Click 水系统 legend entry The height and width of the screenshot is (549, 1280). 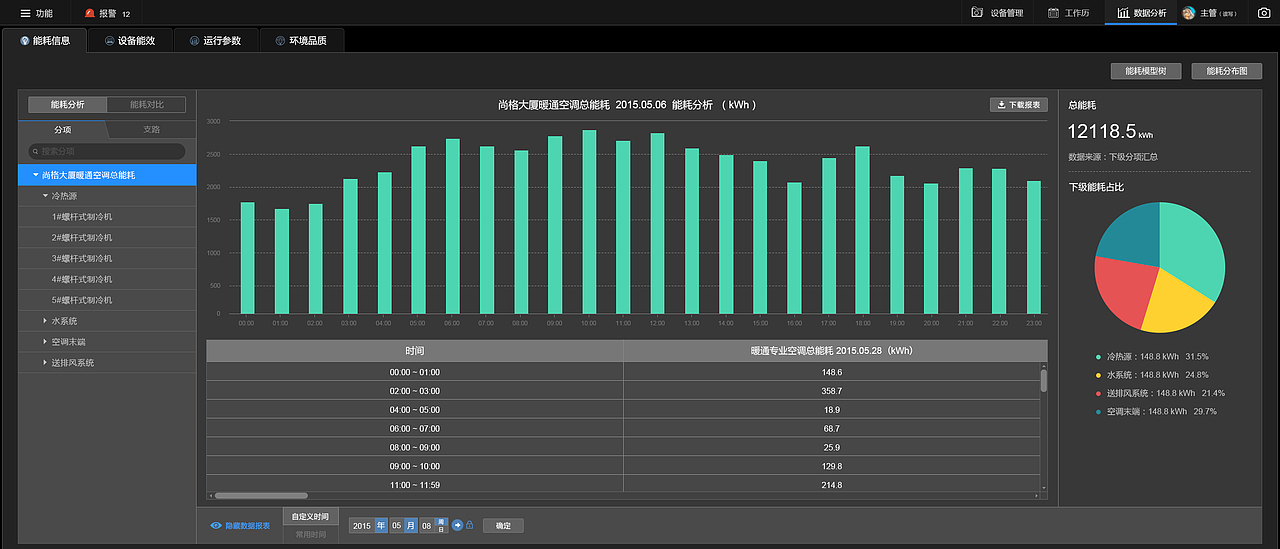(1152, 375)
